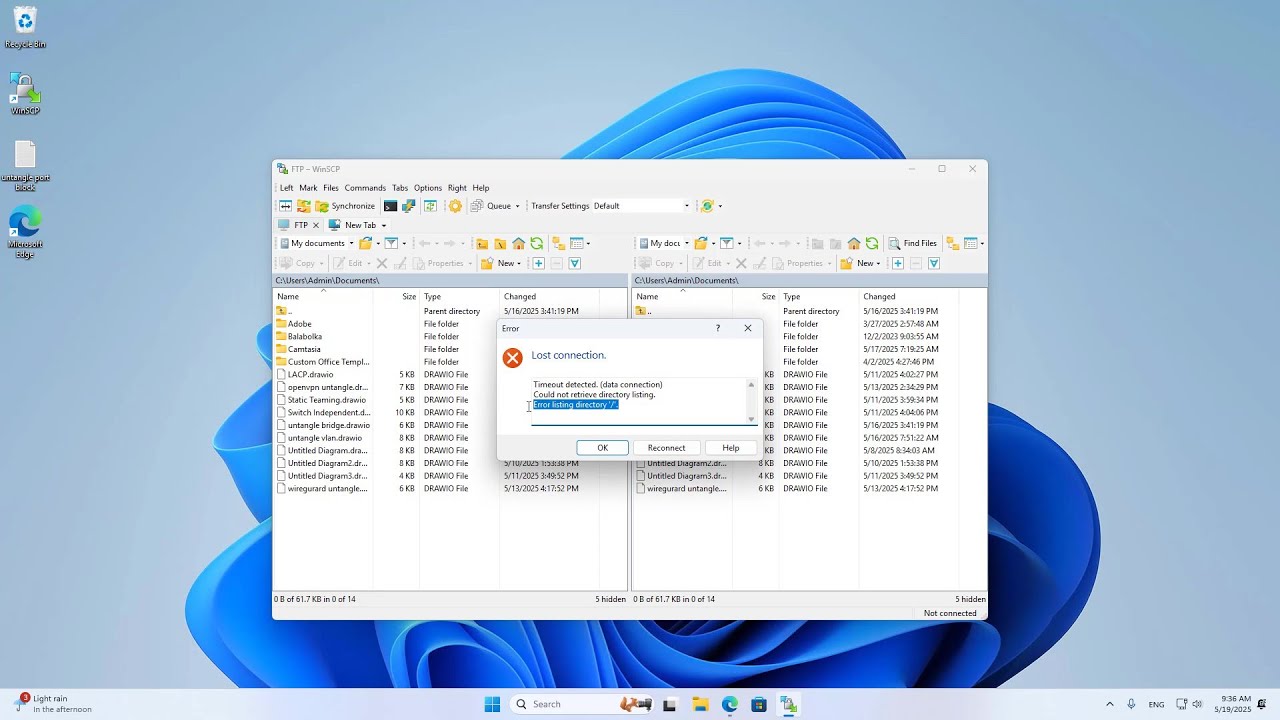Click Help button in the Error dialog
Screen dimensions: 1280x720
coord(731,448)
